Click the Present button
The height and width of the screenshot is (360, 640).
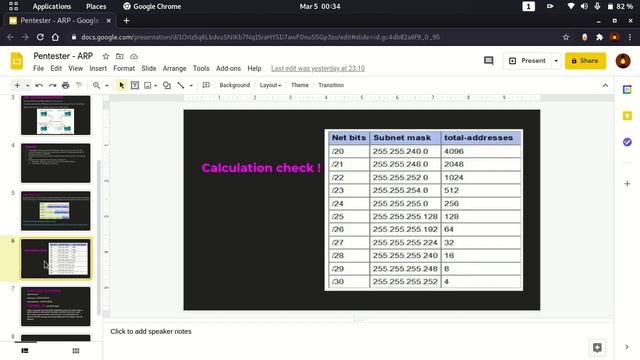coord(527,61)
